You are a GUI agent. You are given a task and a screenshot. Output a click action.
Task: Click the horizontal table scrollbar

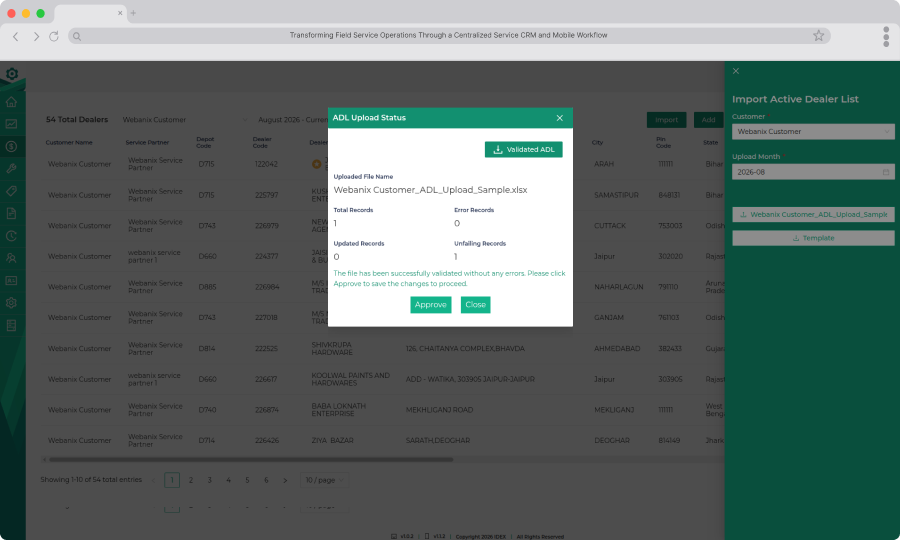click(x=251, y=460)
